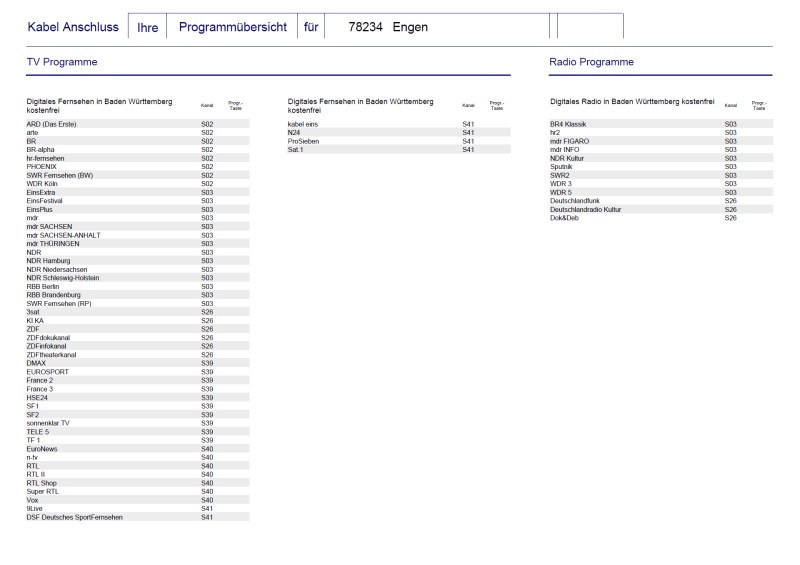Select the 'SF1' channel row
The width and height of the screenshot is (800, 565).
[138, 406]
